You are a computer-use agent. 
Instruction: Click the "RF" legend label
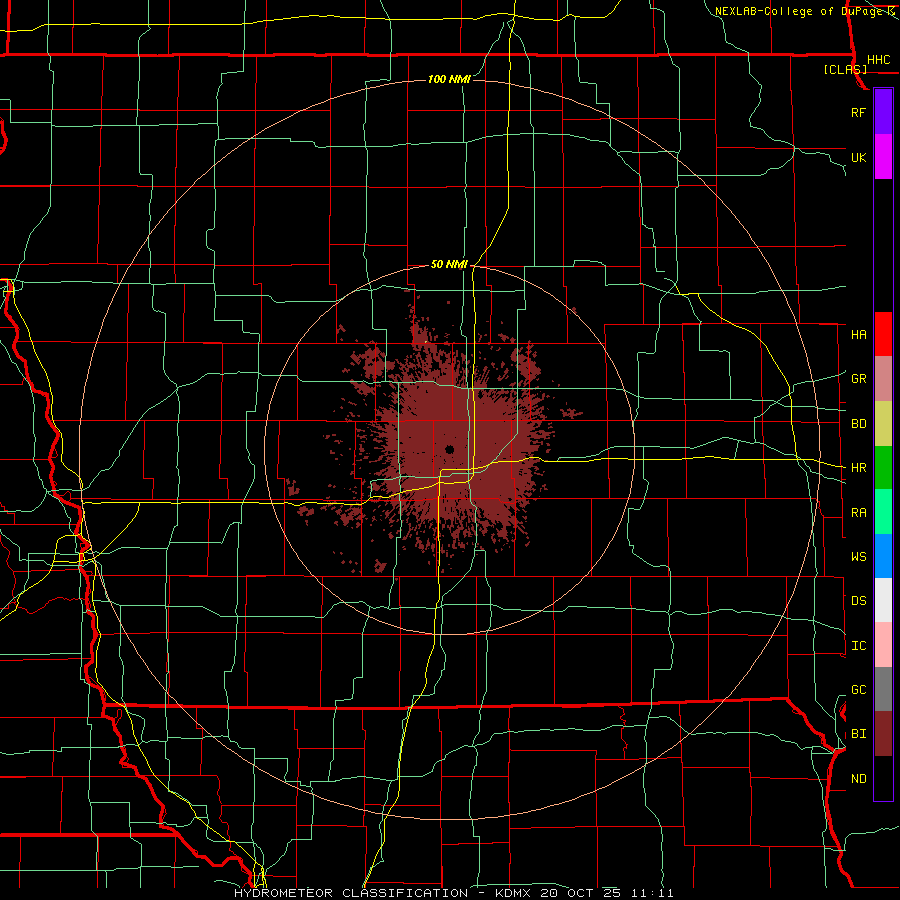click(x=858, y=112)
